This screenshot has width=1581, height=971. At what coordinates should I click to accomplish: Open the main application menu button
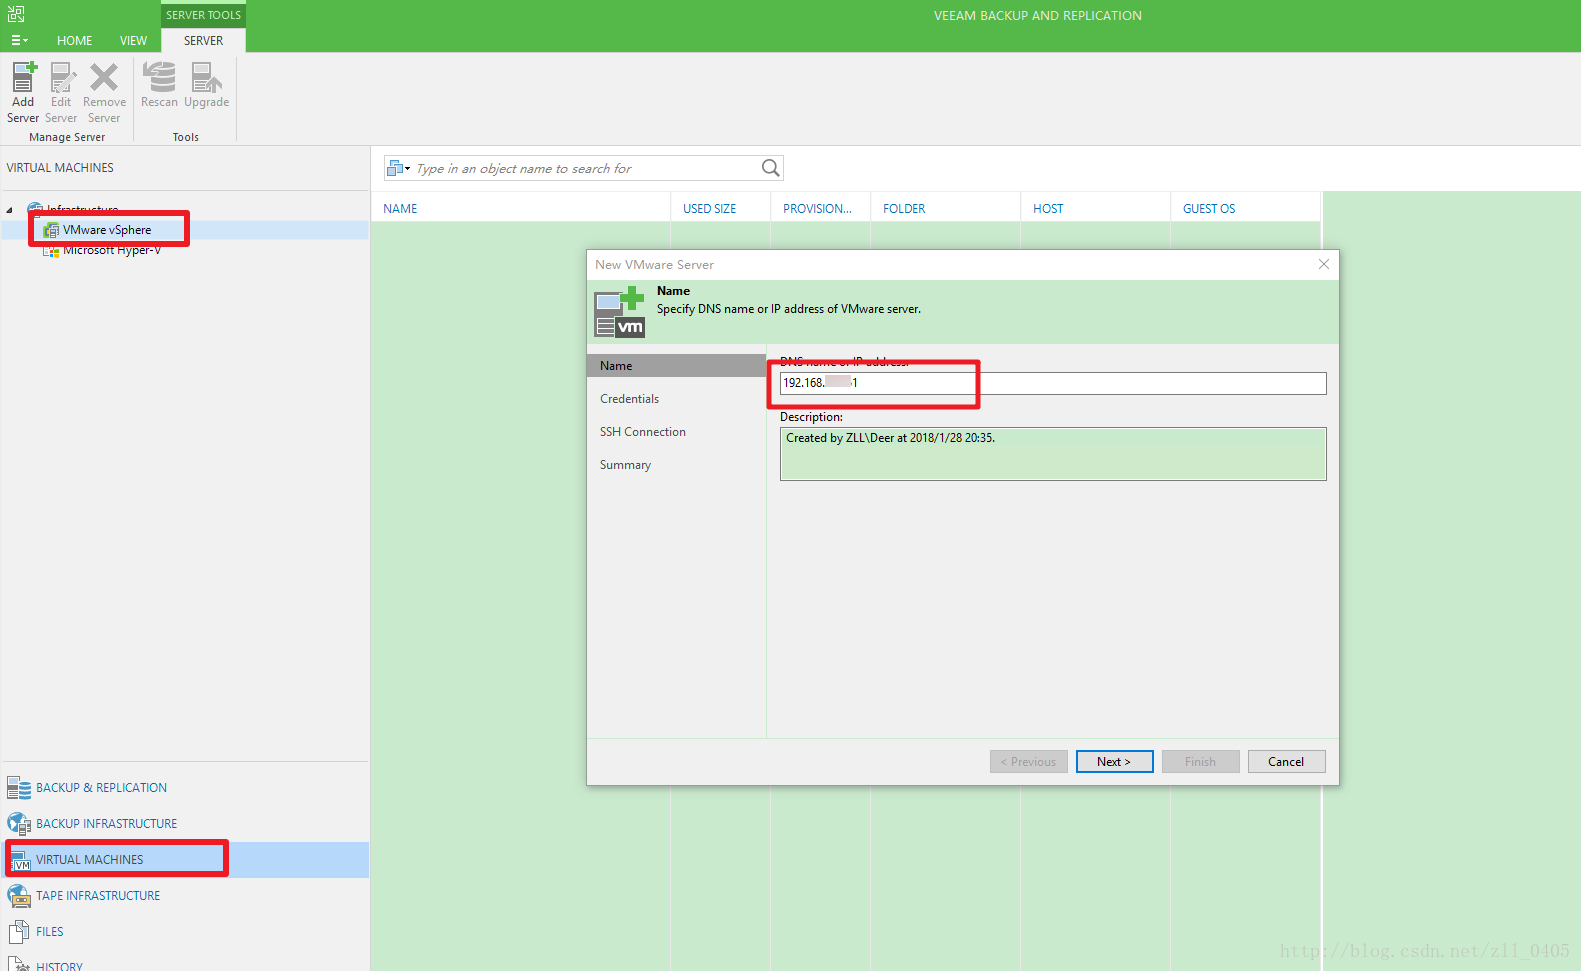point(19,40)
